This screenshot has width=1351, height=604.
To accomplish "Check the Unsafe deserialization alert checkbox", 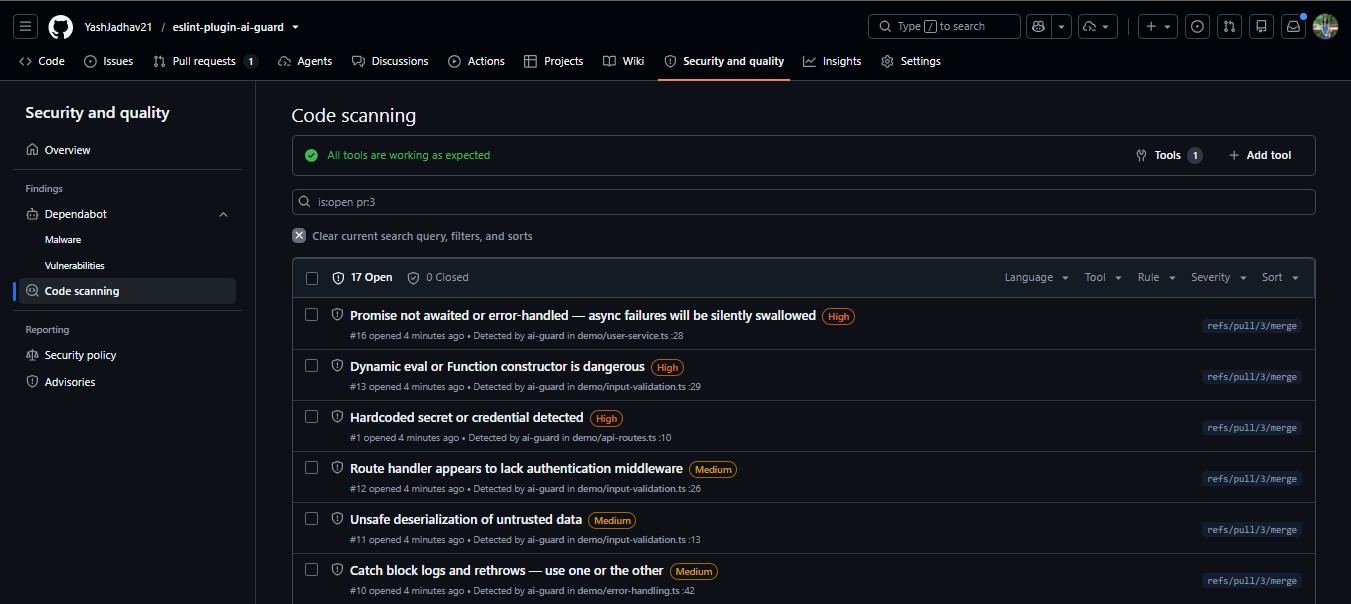I will click(x=311, y=518).
